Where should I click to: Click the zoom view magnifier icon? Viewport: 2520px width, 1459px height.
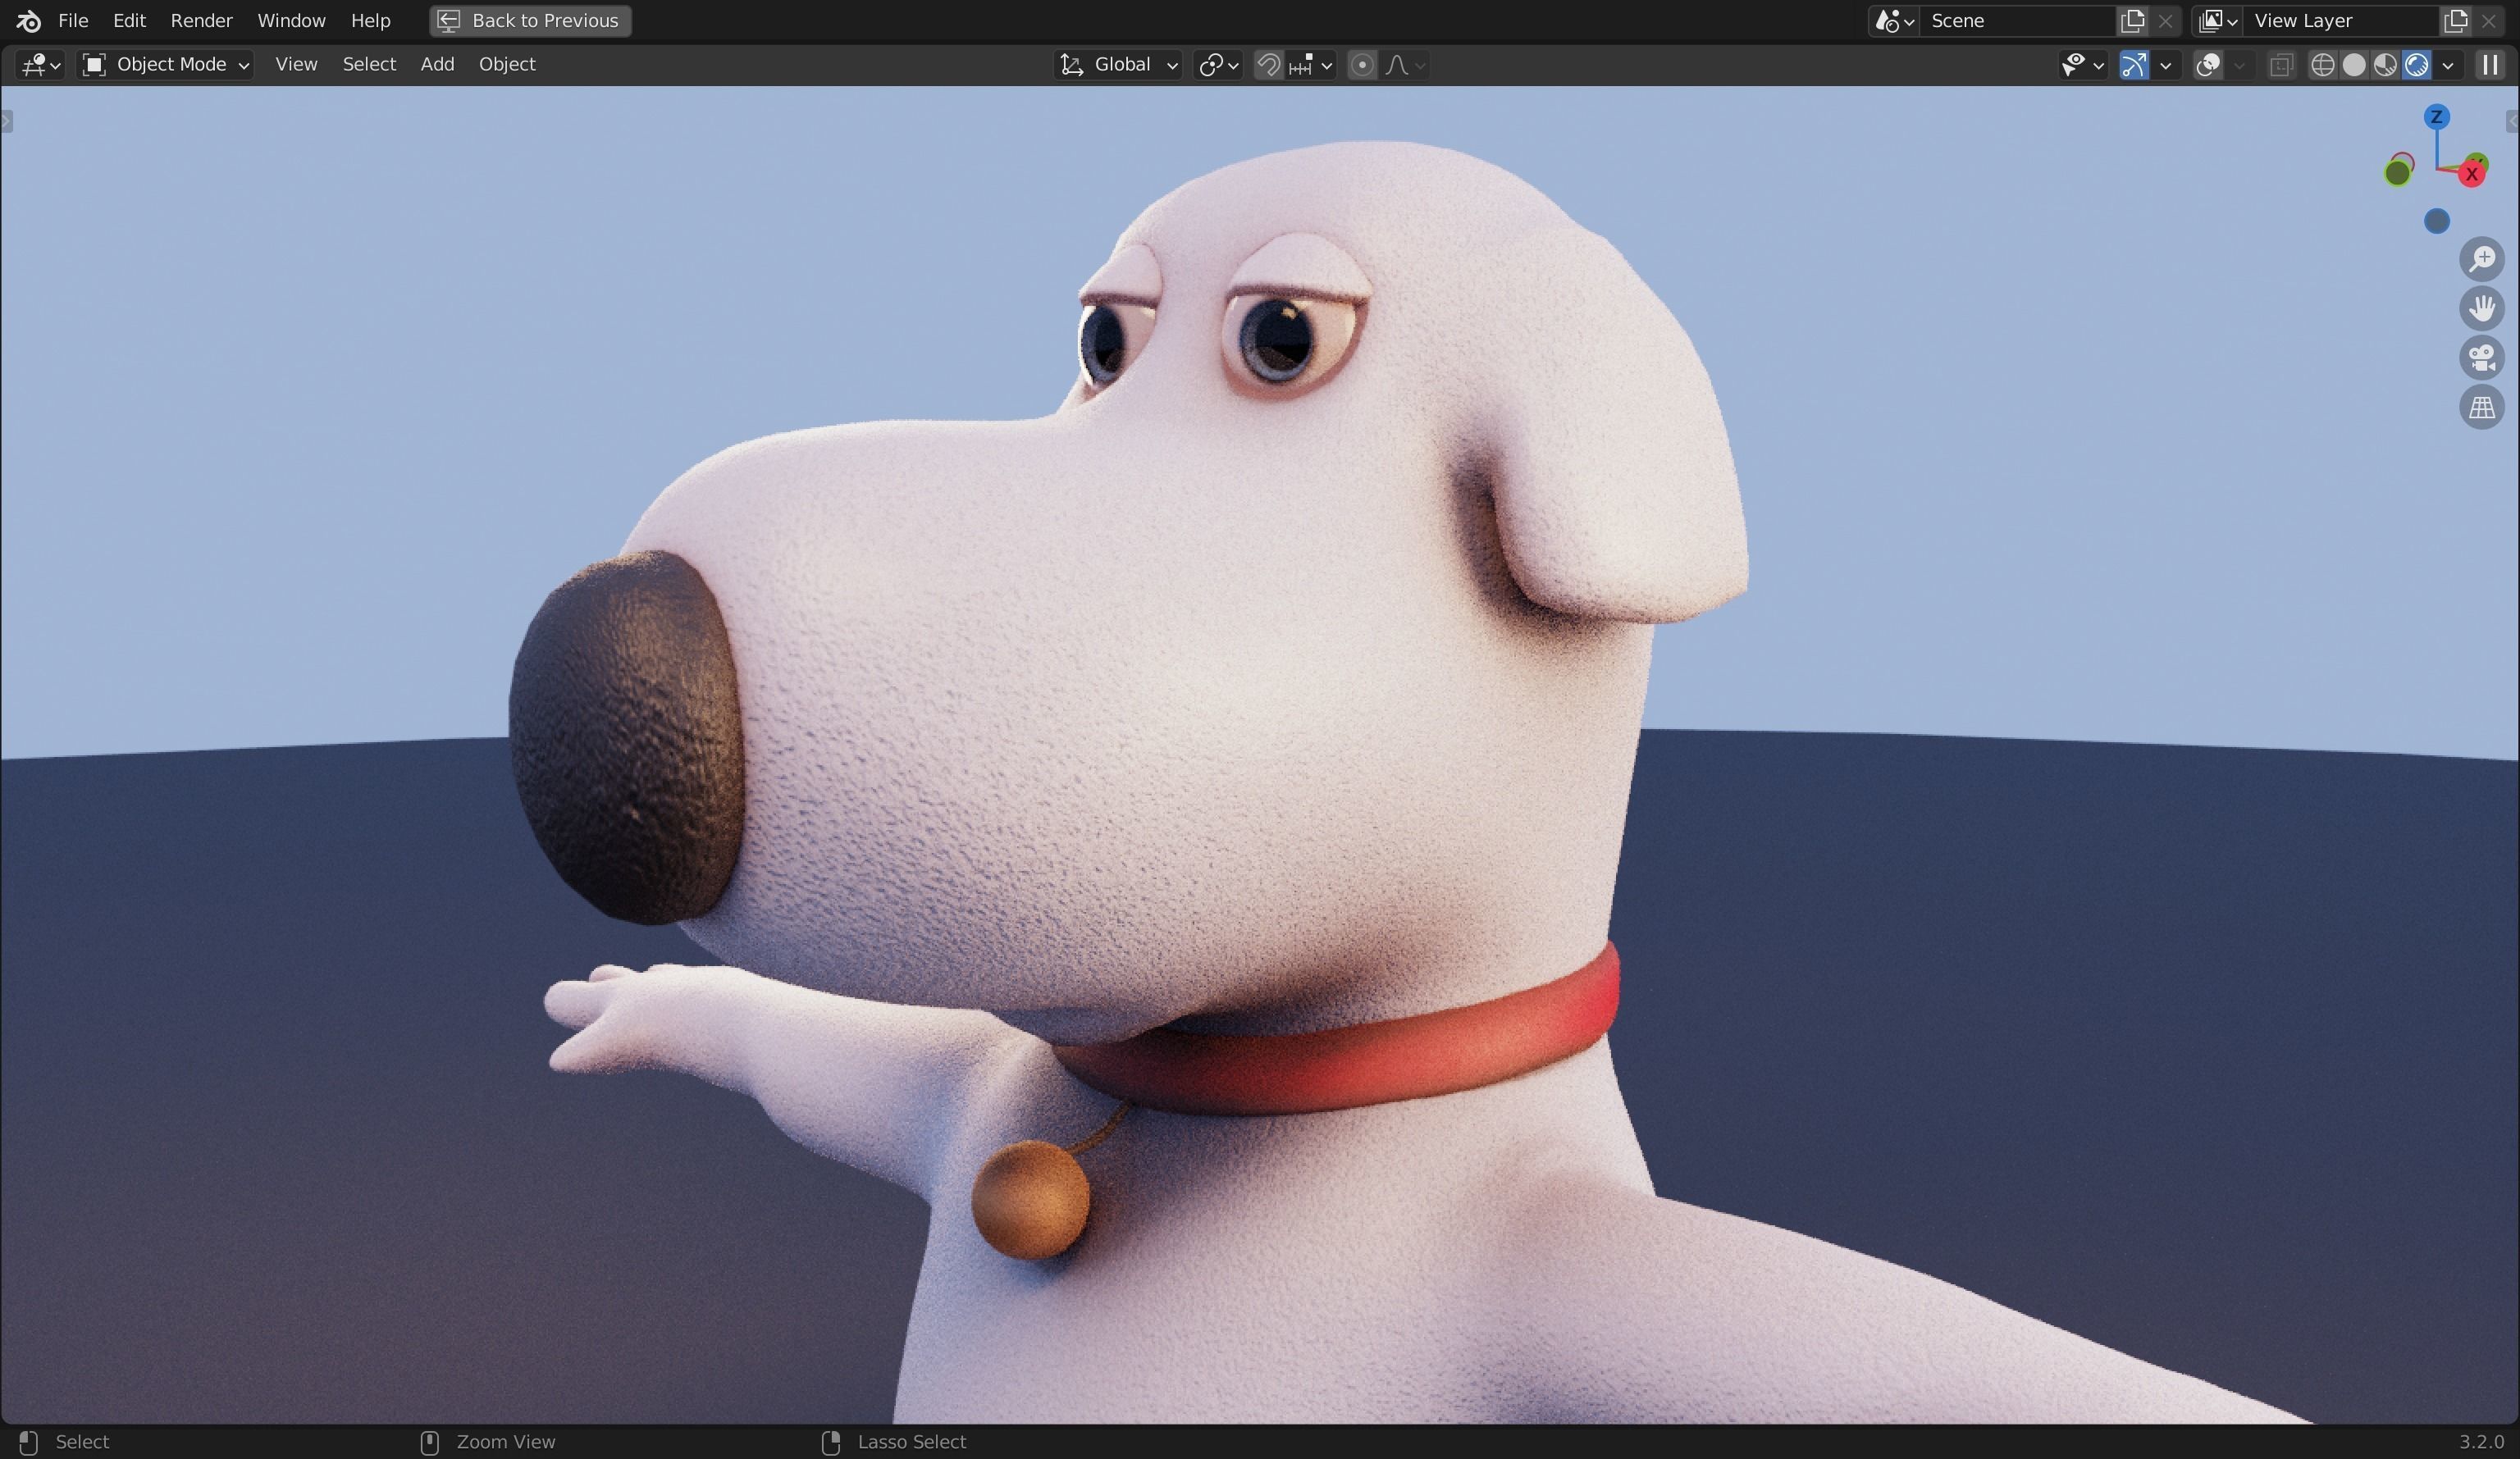click(2482, 259)
